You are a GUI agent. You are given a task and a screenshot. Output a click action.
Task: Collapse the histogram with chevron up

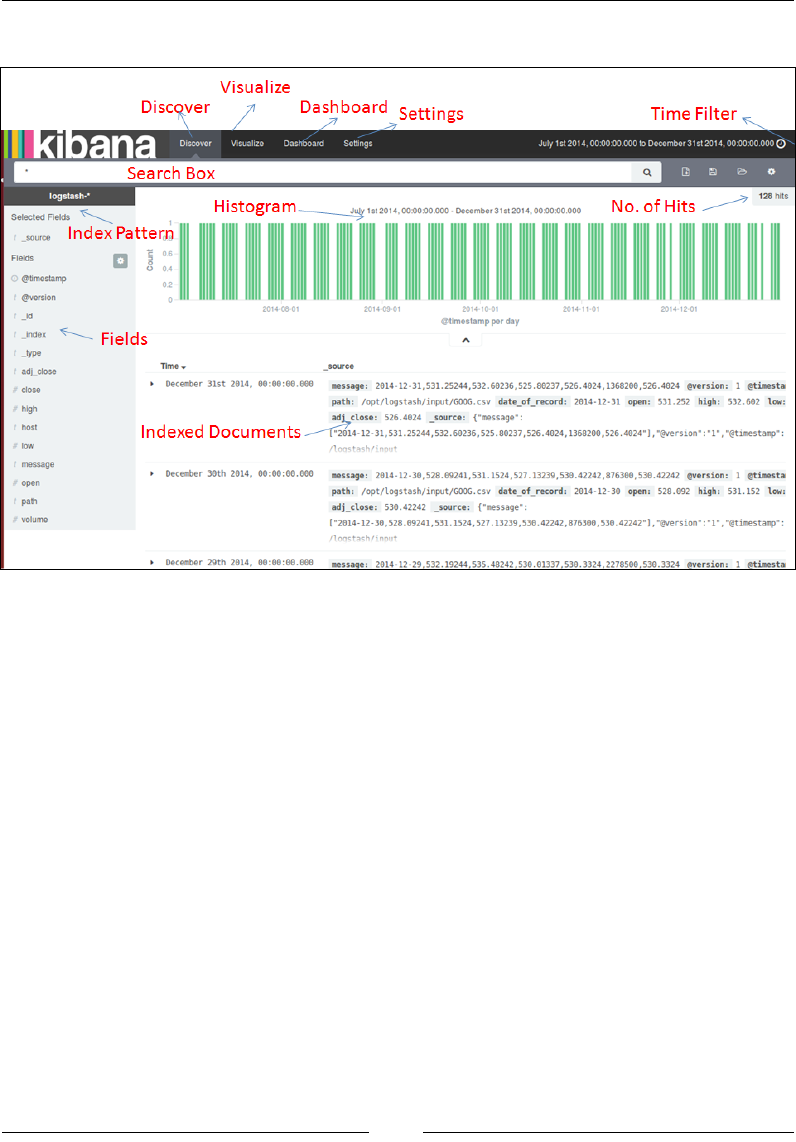466,340
